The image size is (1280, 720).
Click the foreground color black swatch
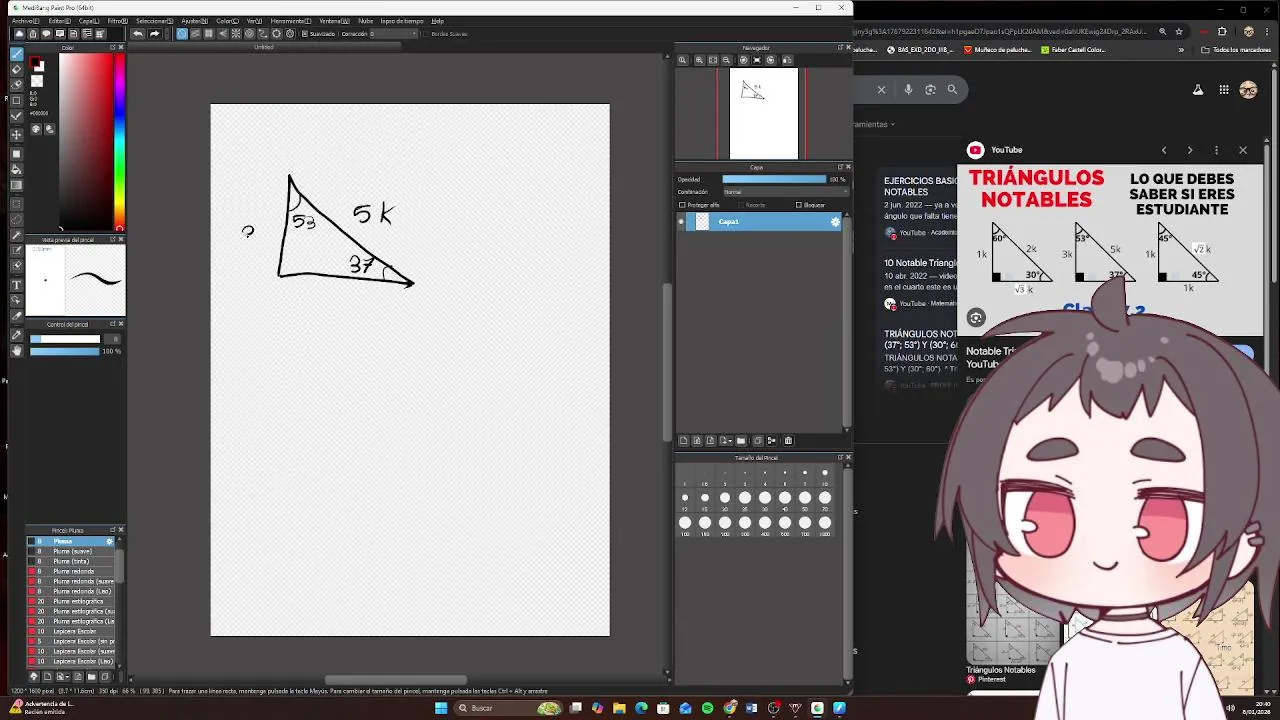coord(34,60)
